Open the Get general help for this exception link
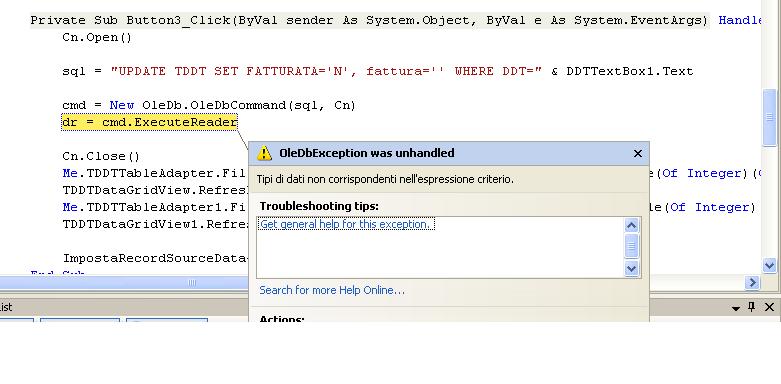 [347, 224]
